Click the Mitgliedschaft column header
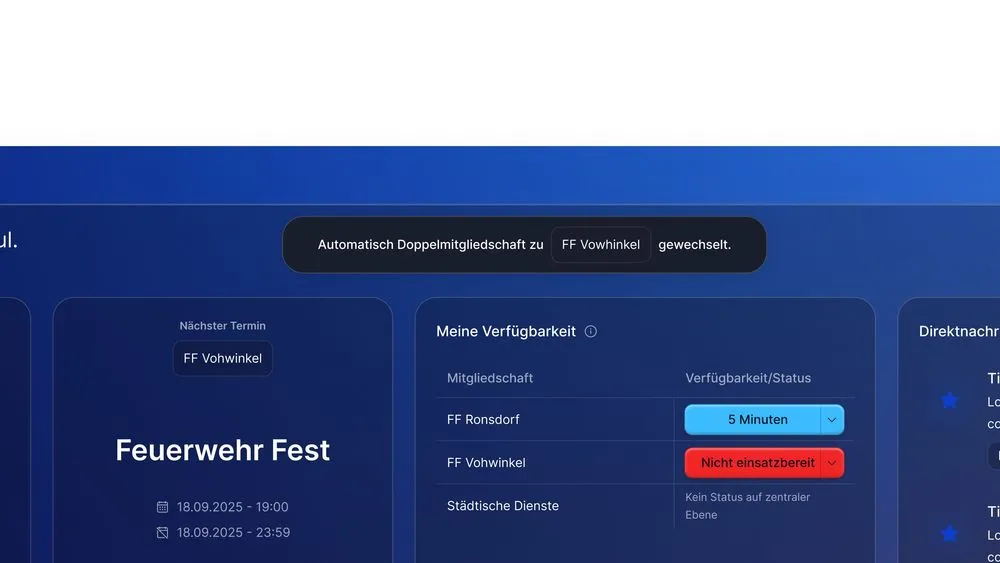1000x563 pixels. pos(490,378)
